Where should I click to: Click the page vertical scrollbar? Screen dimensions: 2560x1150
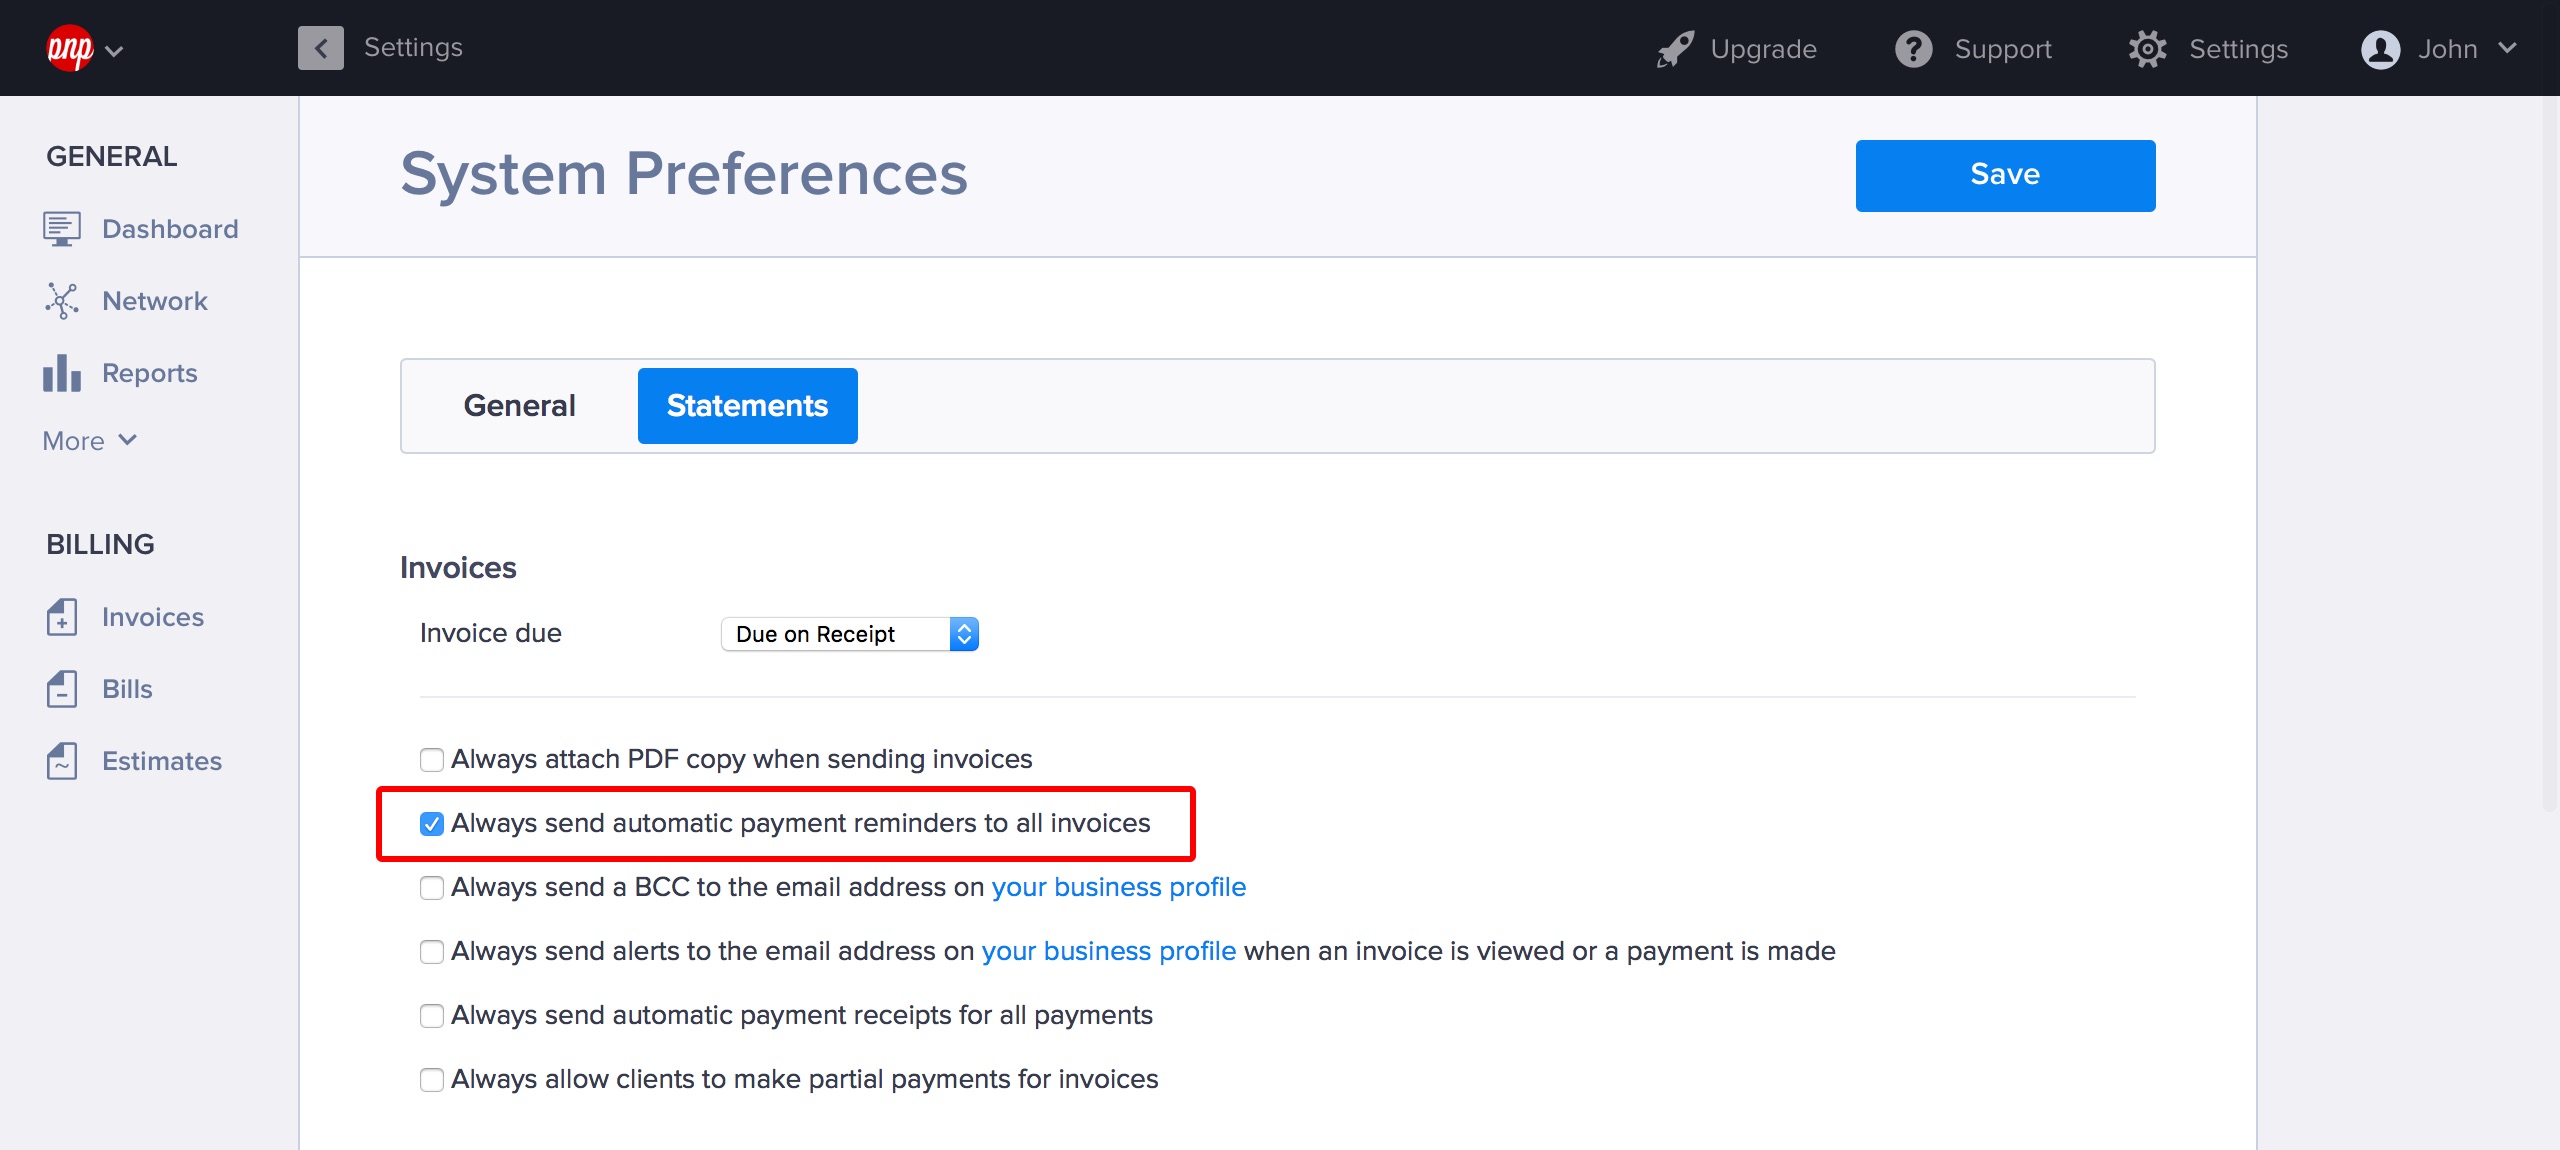click(x=2550, y=450)
